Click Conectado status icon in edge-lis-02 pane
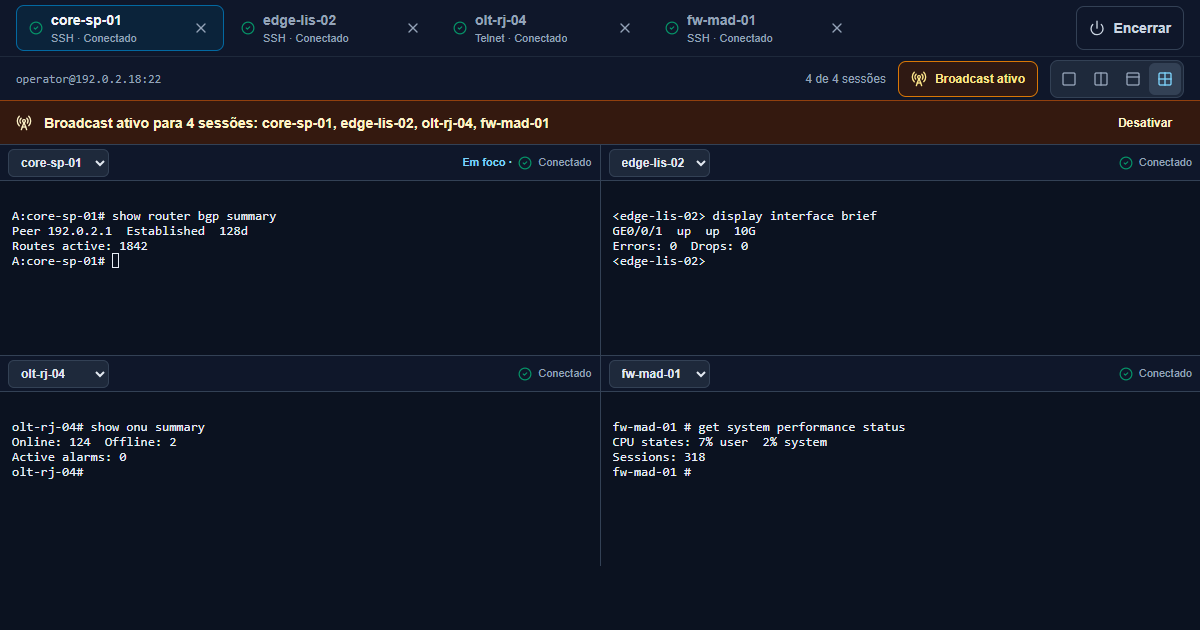 point(1126,162)
